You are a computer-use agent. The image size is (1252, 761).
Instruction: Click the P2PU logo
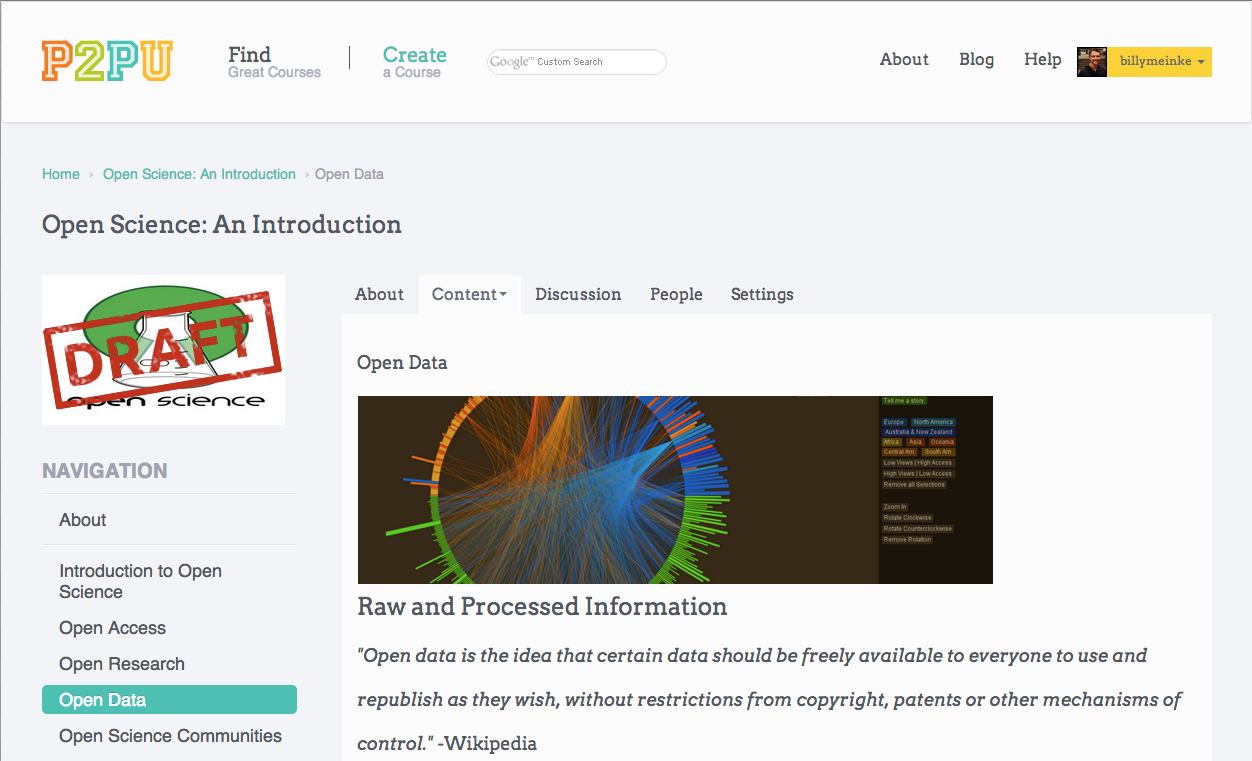click(106, 61)
